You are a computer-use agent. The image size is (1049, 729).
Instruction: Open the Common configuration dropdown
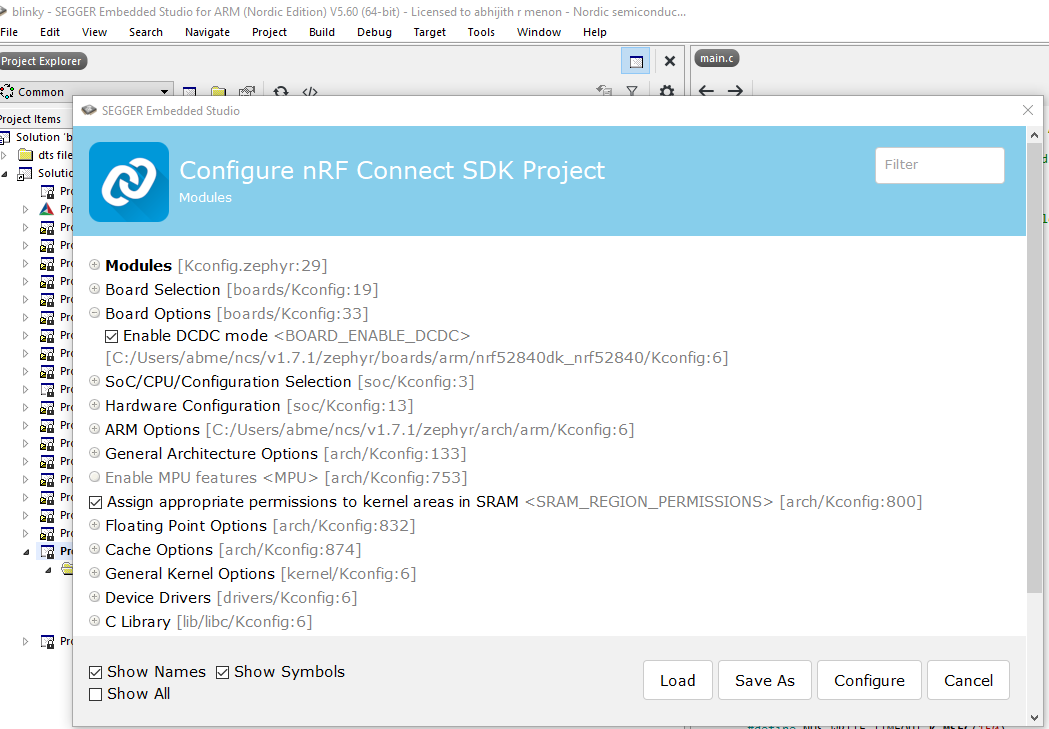(86, 92)
